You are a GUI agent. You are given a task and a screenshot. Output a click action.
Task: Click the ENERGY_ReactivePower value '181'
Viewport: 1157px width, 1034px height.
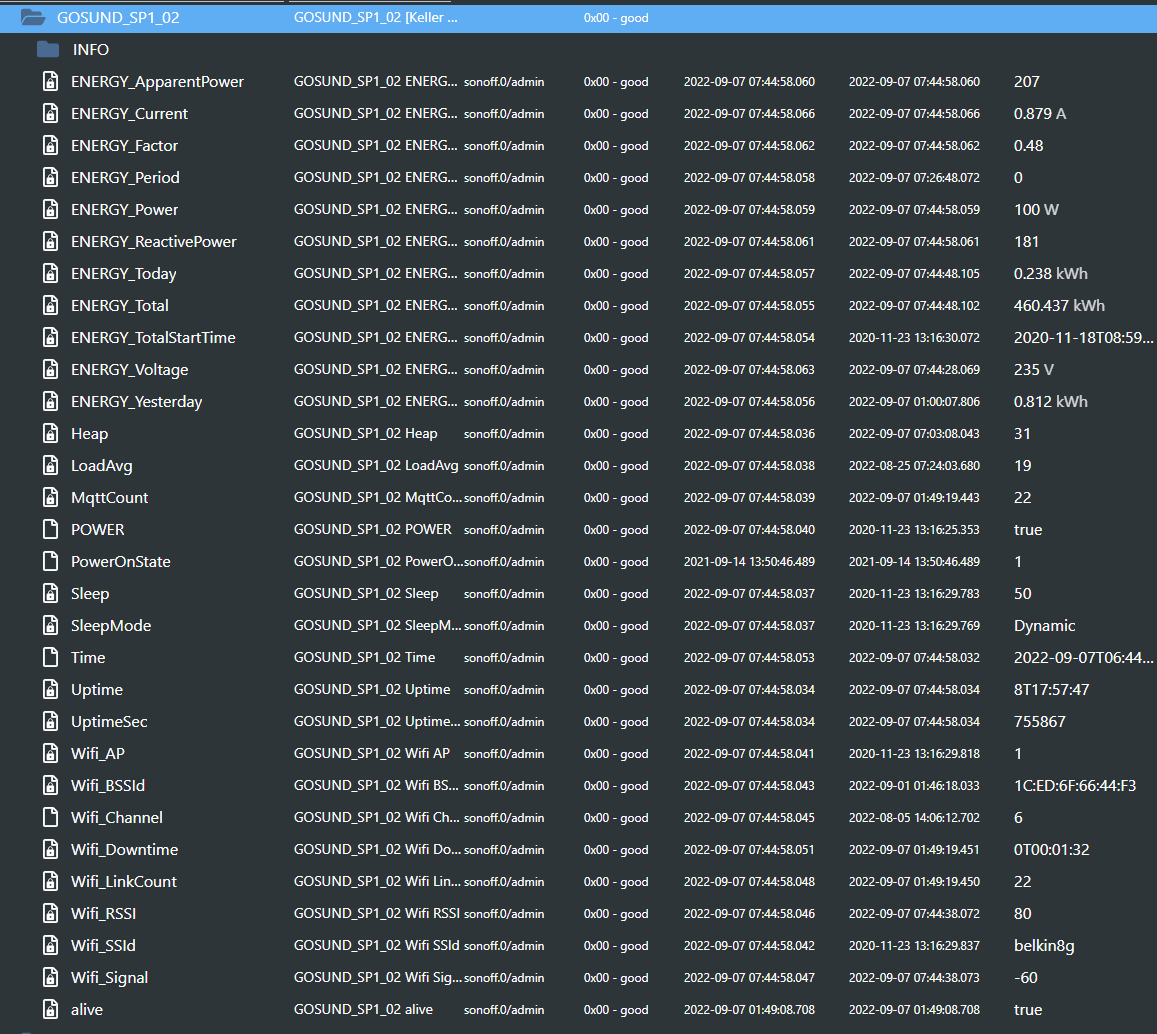click(x=1026, y=241)
